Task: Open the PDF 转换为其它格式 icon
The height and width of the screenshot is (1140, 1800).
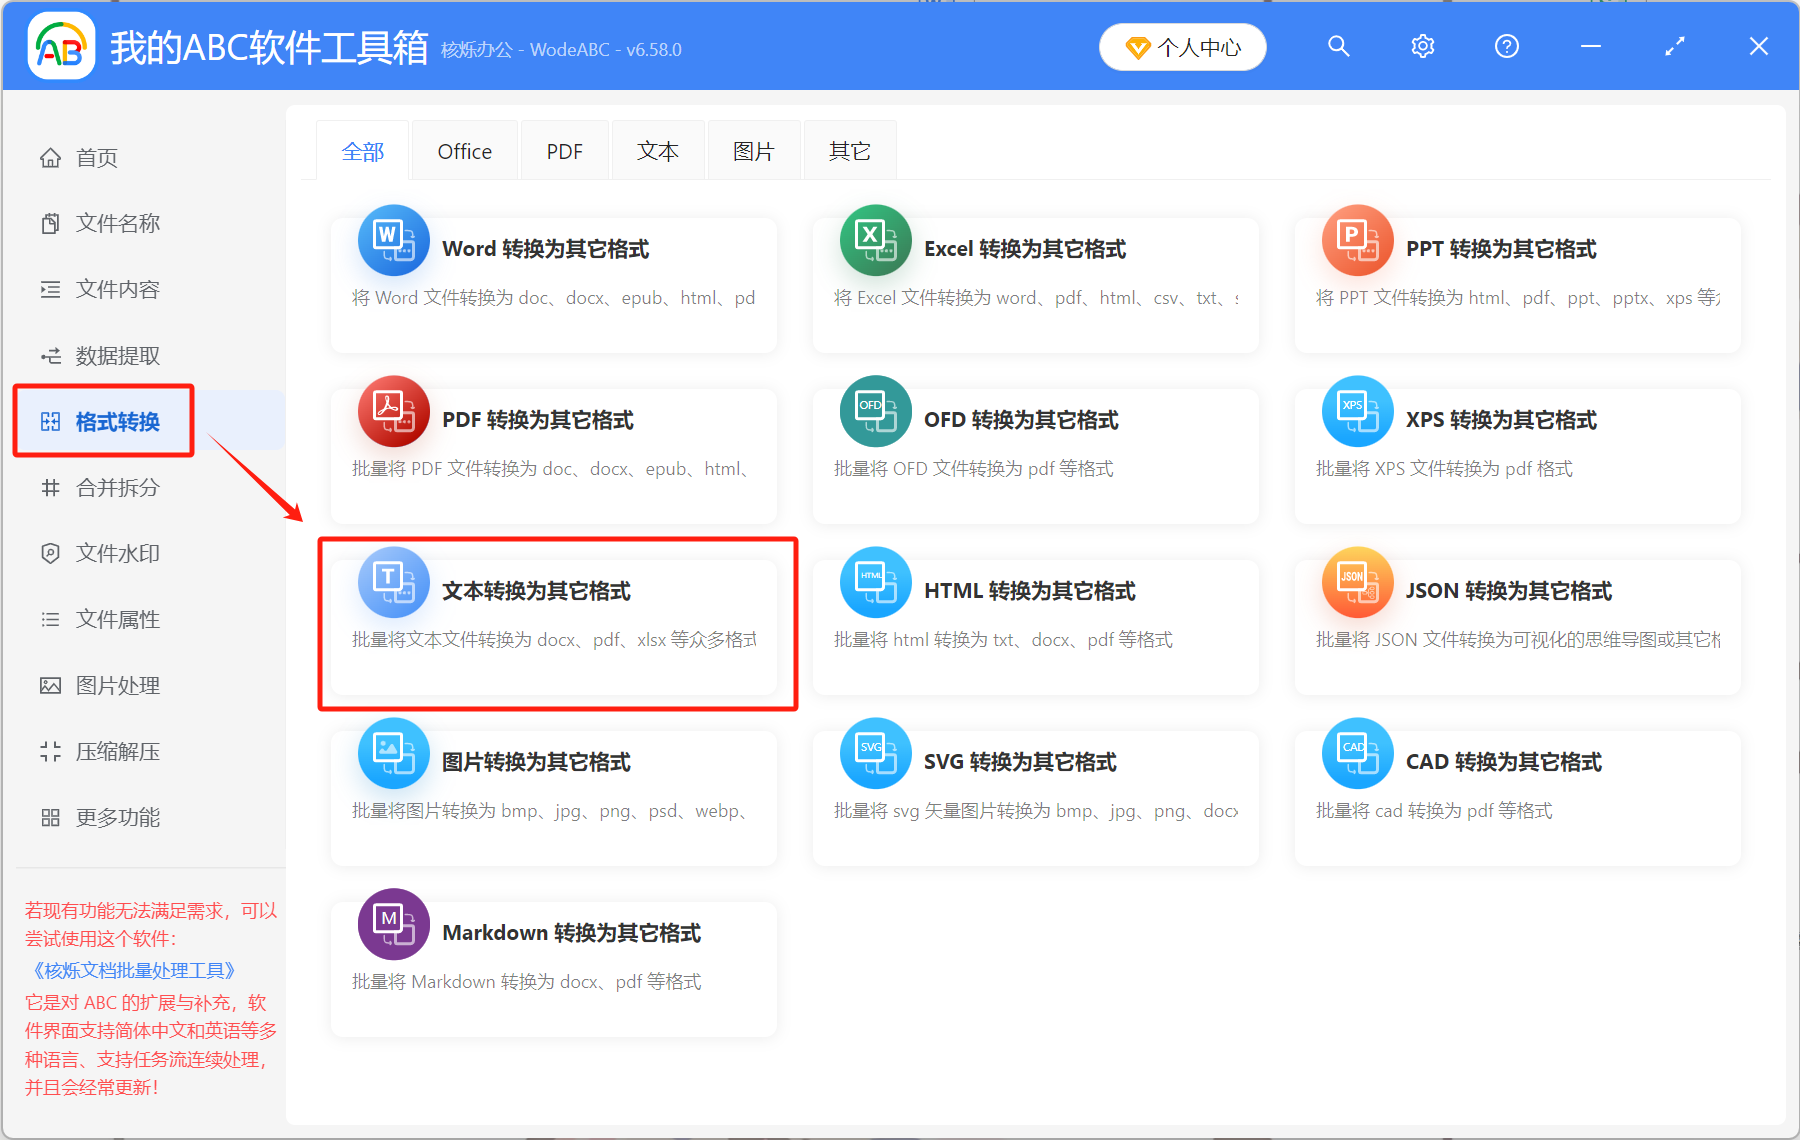Action: tap(392, 411)
